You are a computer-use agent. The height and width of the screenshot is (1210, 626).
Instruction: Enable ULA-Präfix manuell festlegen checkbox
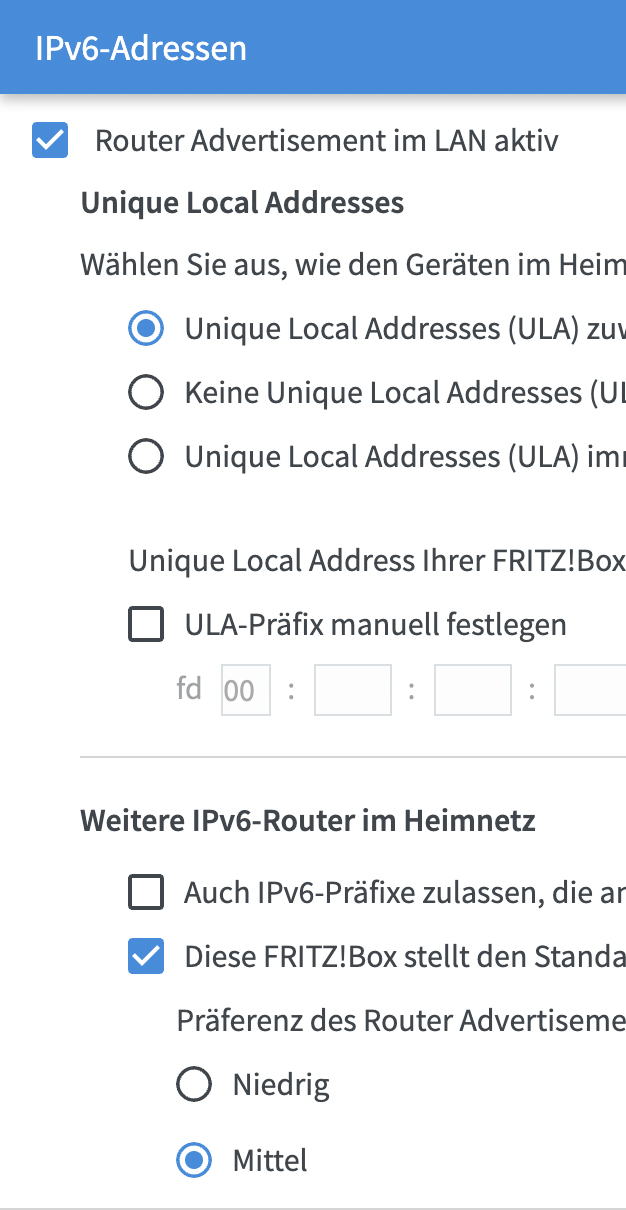coord(147,625)
